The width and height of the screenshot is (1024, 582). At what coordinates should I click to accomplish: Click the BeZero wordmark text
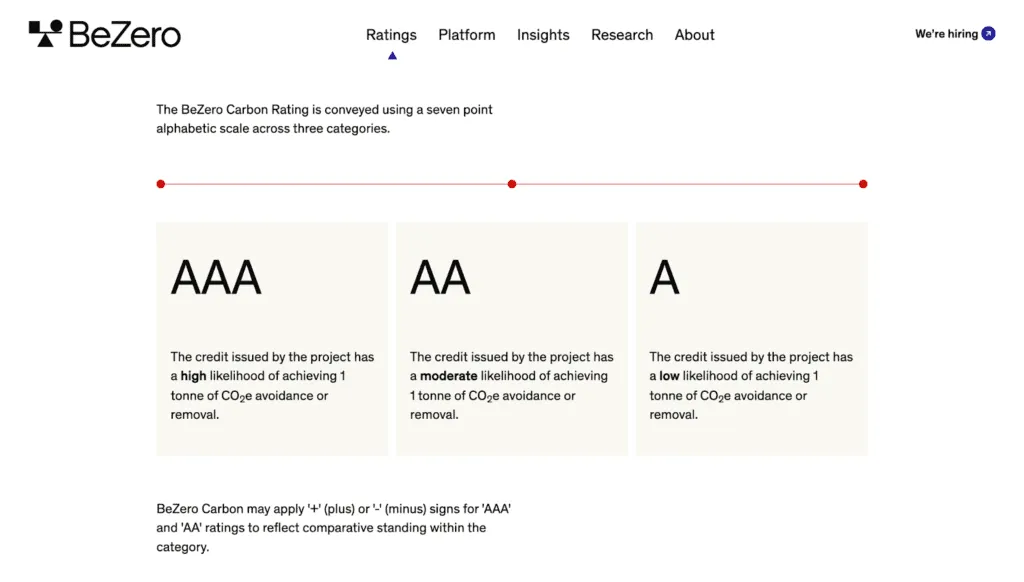(125, 34)
